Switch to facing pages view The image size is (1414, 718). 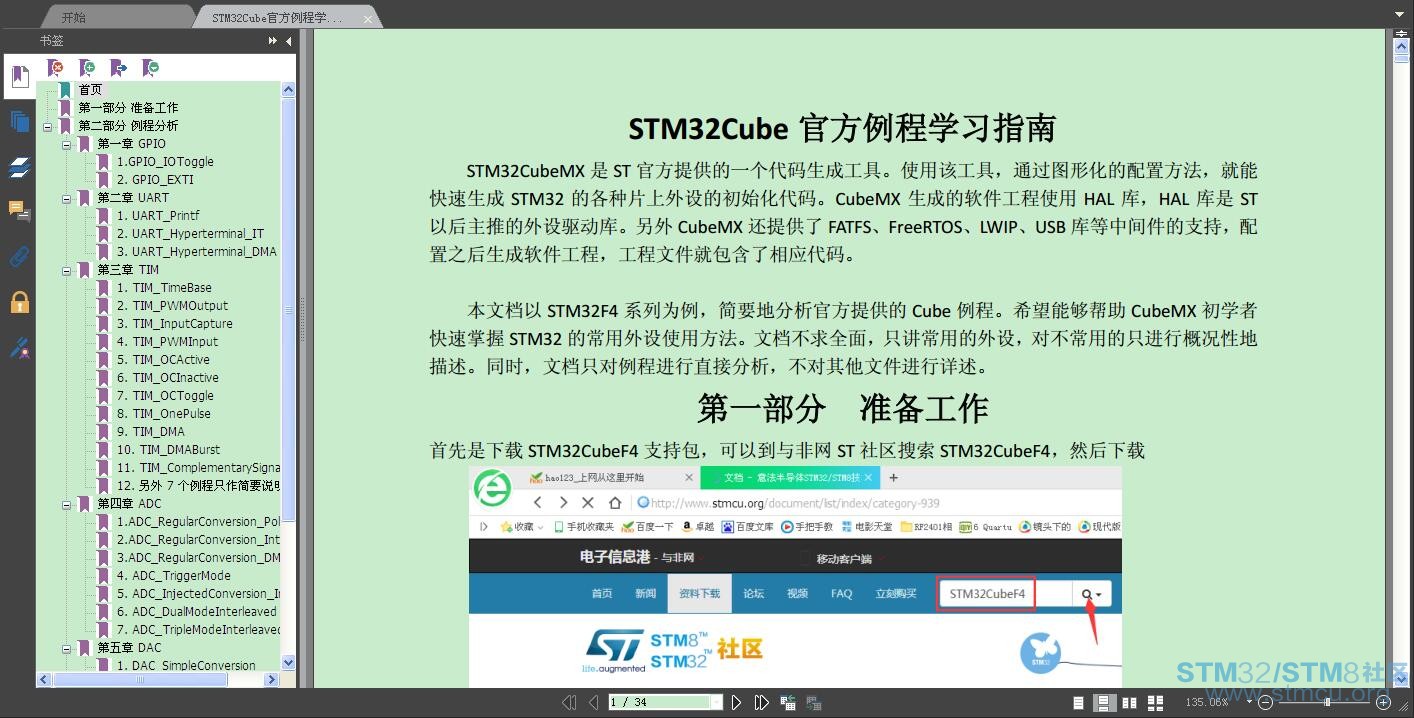pyautogui.click(x=1131, y=703)
